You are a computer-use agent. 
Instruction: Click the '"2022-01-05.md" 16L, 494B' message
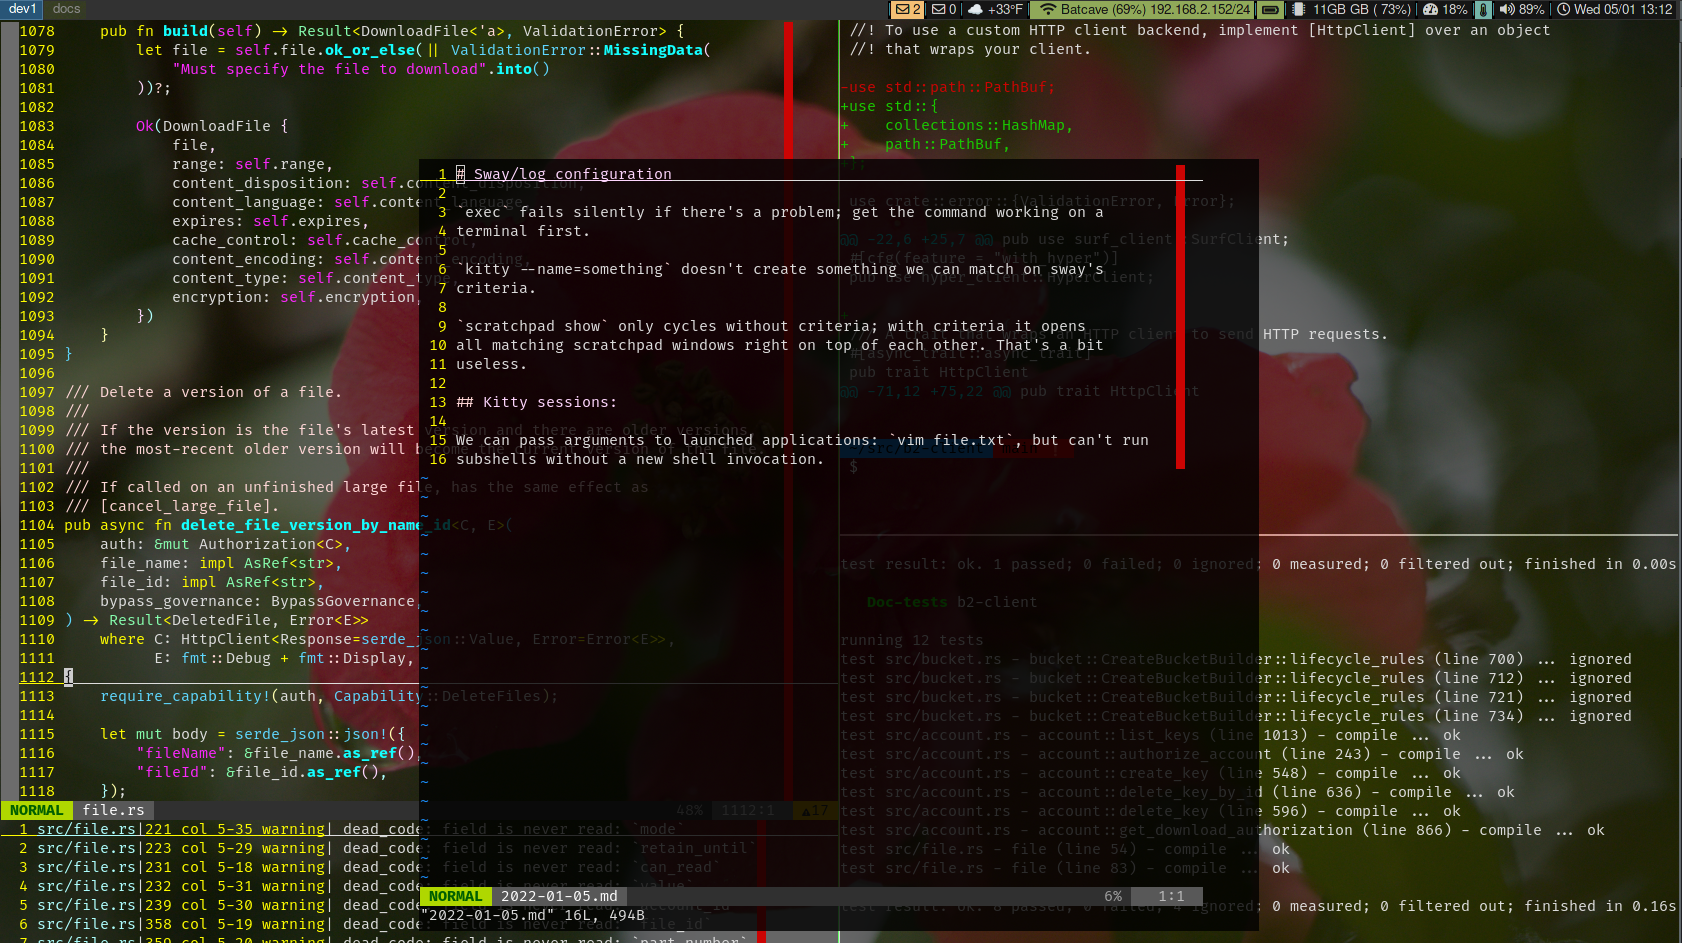[533, 915]
